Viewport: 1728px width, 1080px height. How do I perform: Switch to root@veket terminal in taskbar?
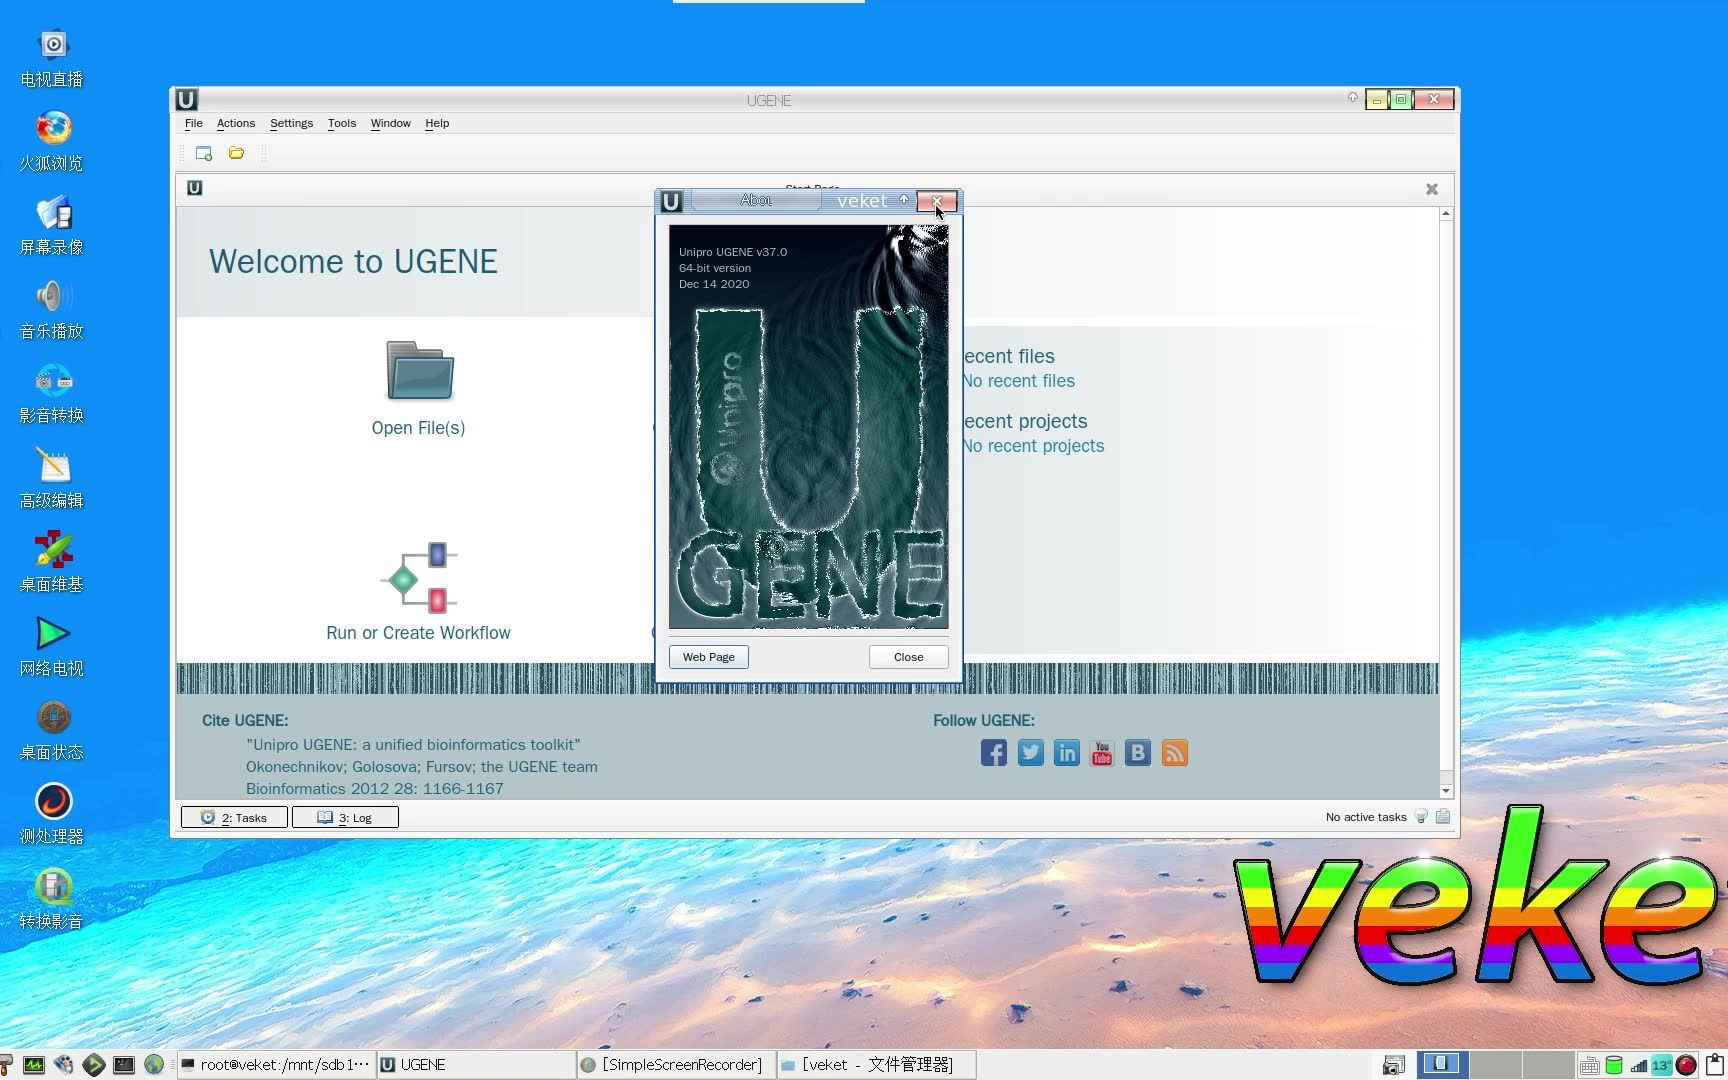pos(276,1065)
